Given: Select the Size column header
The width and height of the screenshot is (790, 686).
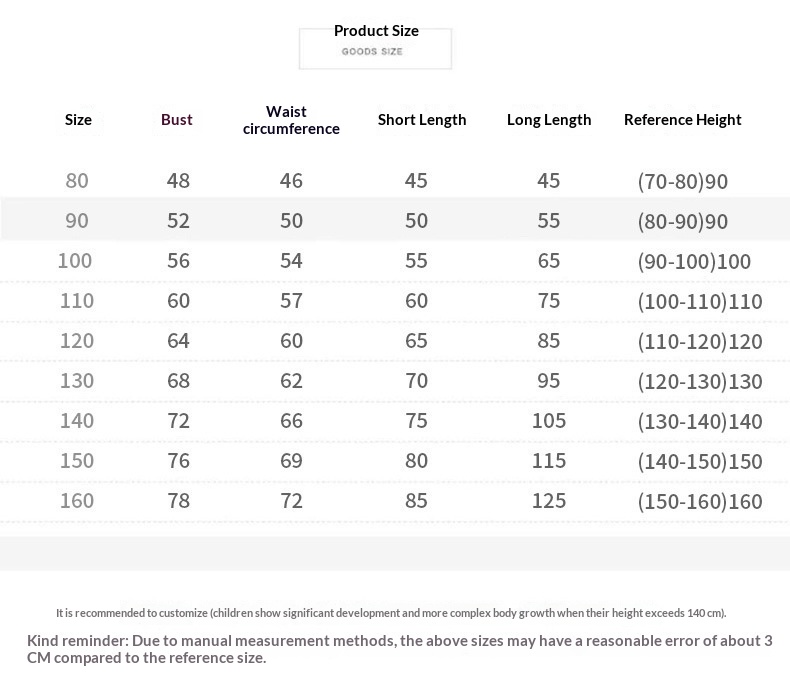Looking at the screenshot, I should tap(78, 120).
